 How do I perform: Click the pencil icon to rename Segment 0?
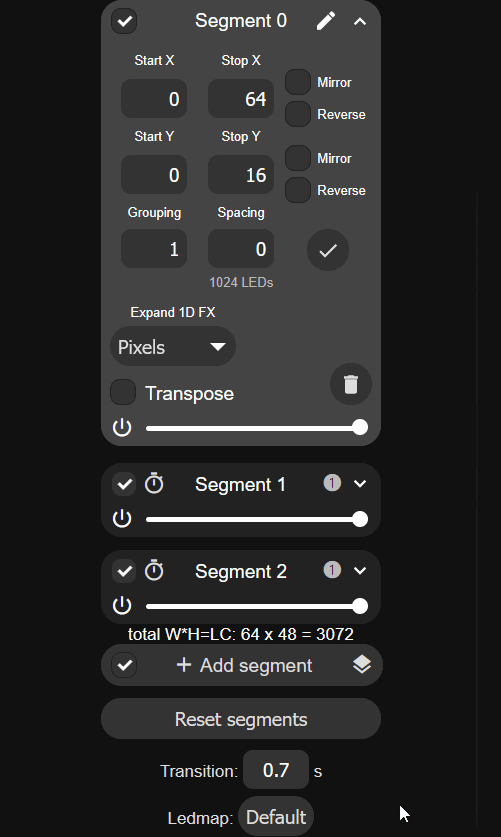click(325, 21)
